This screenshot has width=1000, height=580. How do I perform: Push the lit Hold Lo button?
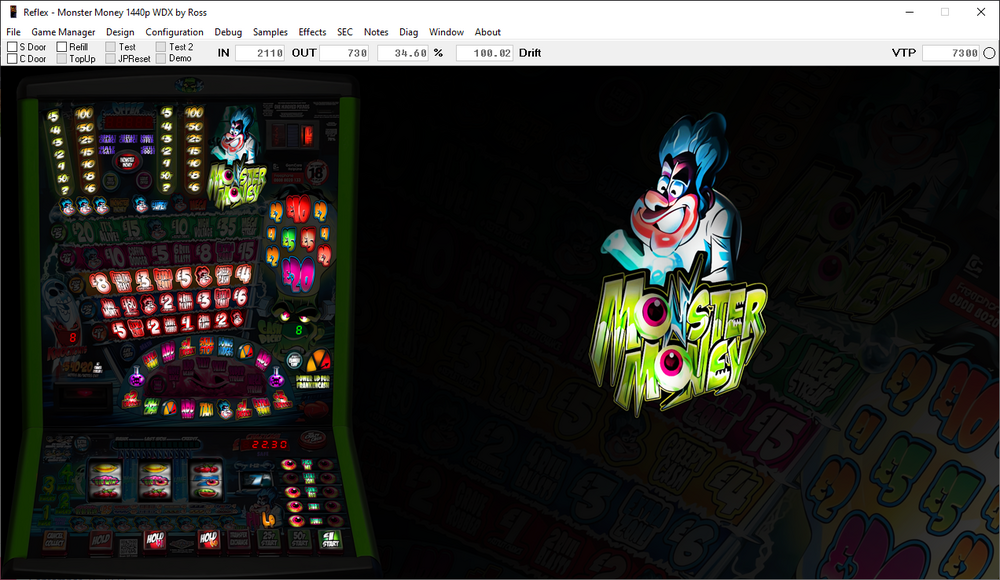[x=209, y=540]
